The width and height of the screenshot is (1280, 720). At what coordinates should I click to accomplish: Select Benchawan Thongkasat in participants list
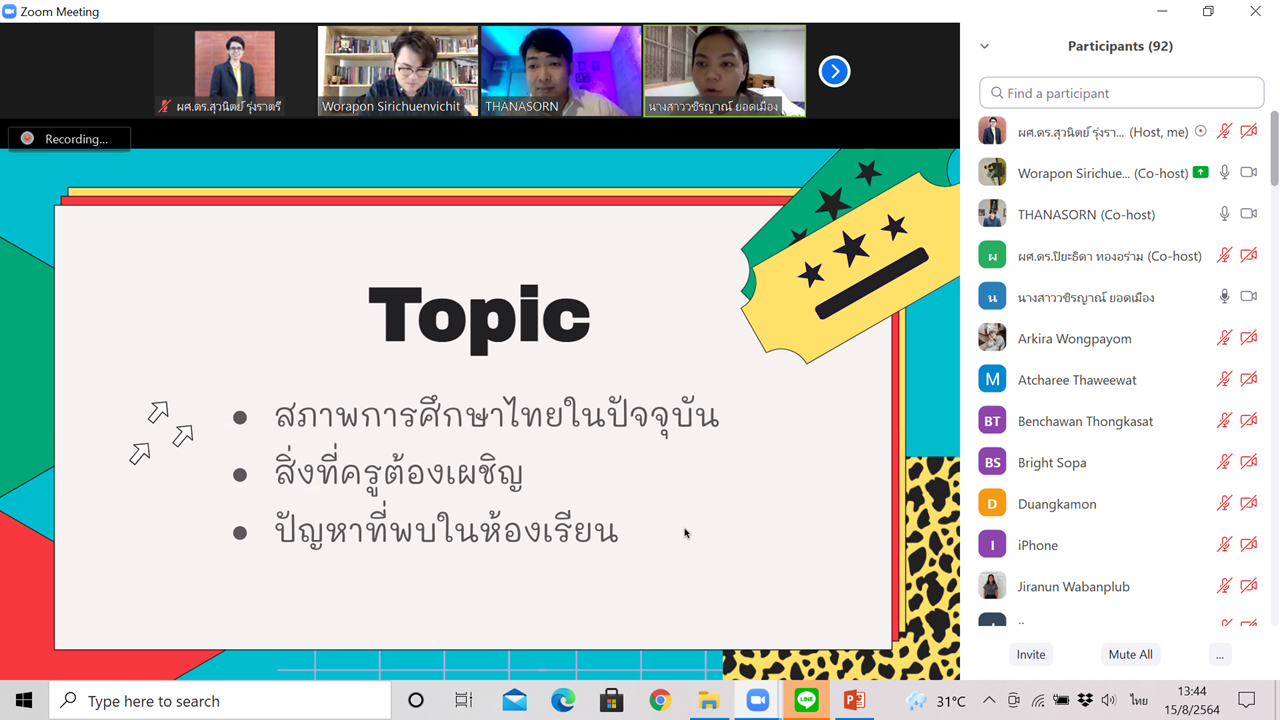click(x=1085, y=421)
